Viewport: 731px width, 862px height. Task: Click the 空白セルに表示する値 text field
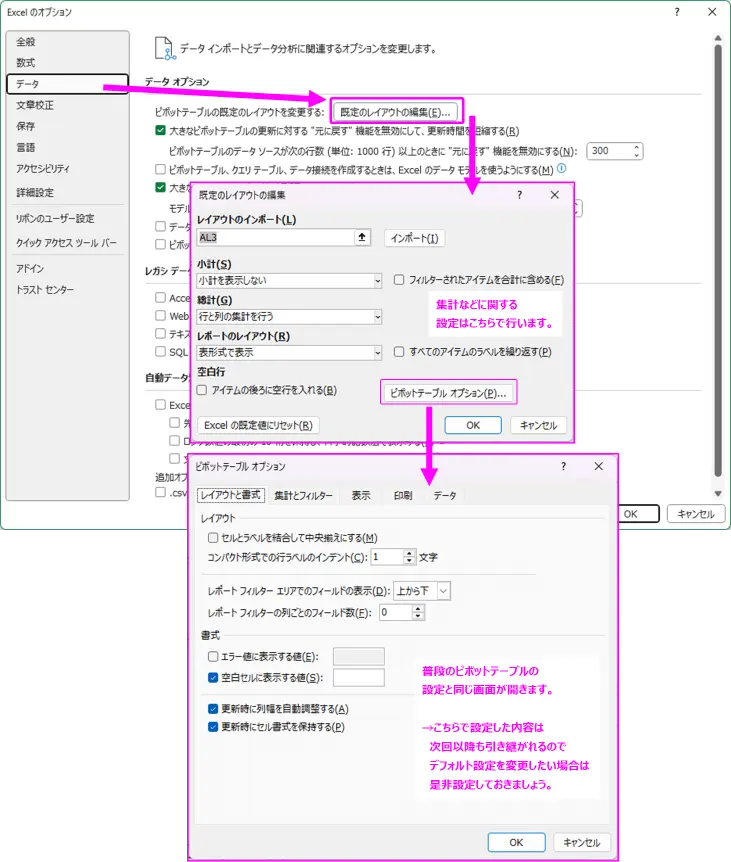[x=358, y=678]
